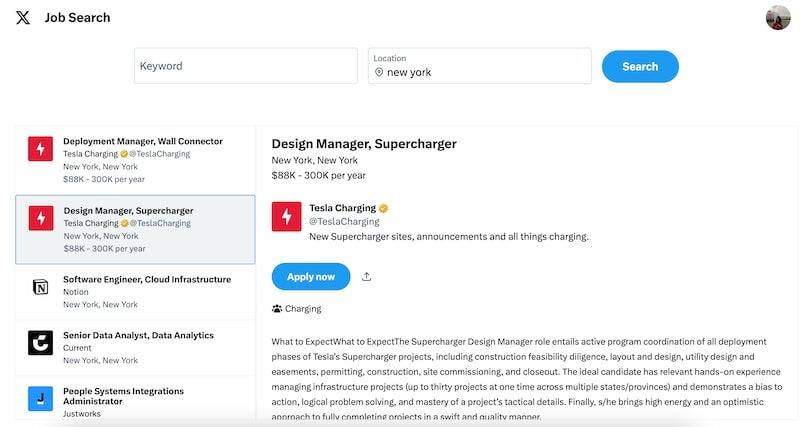Click the Justworks logo icon

pos(40,398)
